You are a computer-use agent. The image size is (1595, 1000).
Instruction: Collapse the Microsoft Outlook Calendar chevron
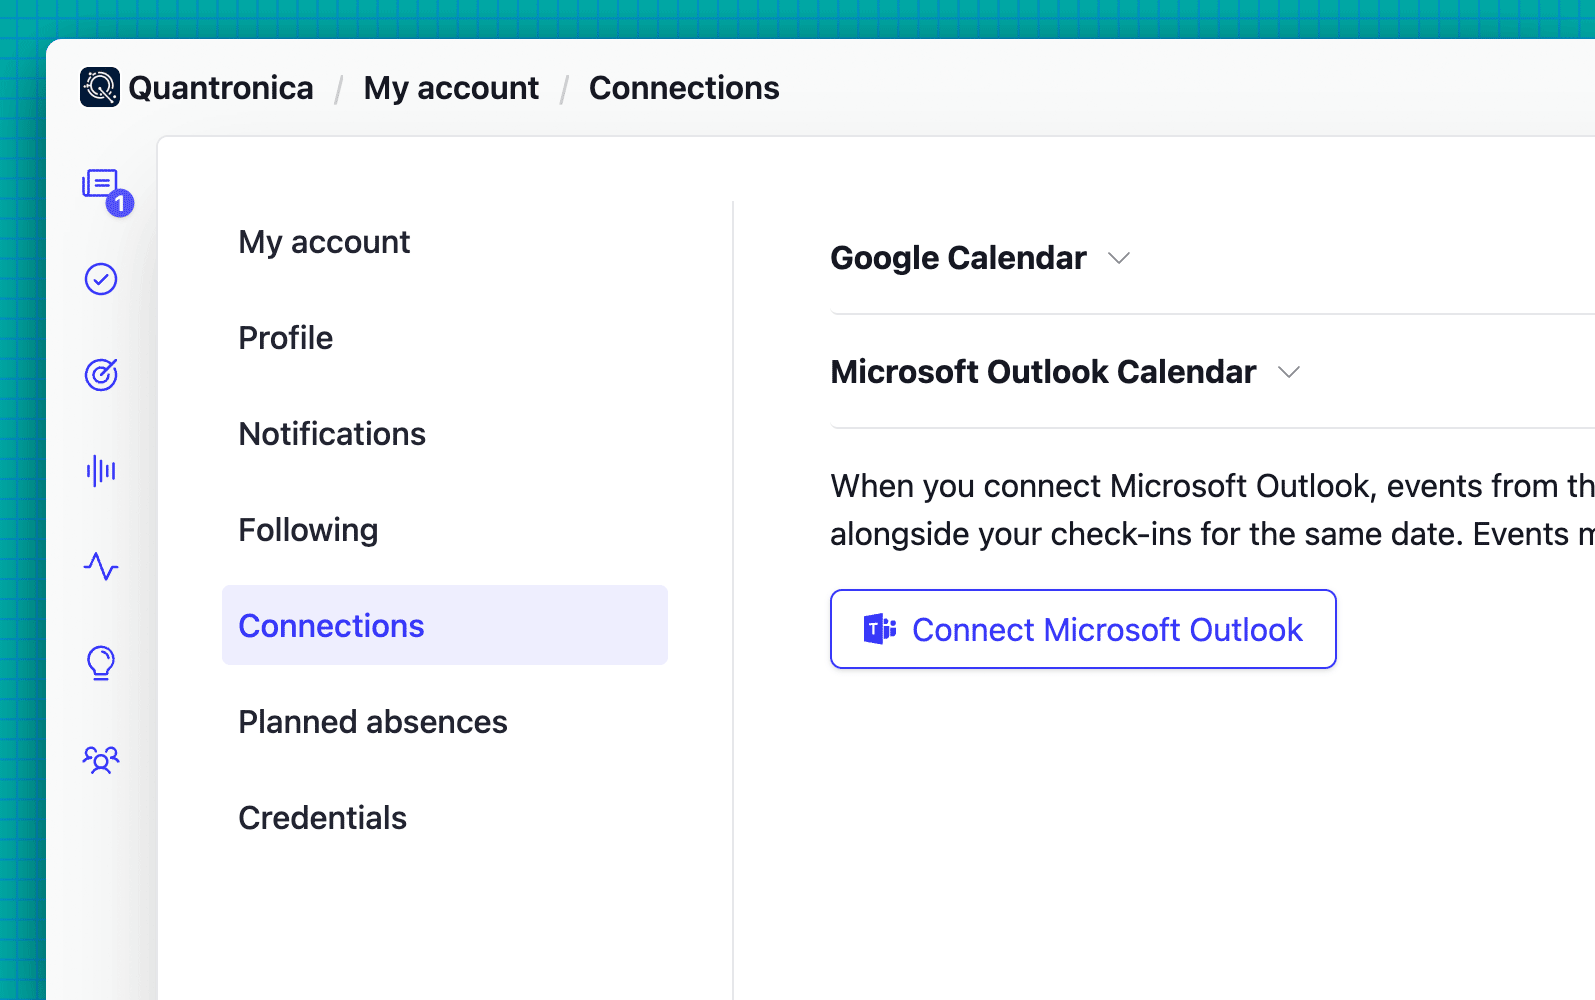[1289, 372]
